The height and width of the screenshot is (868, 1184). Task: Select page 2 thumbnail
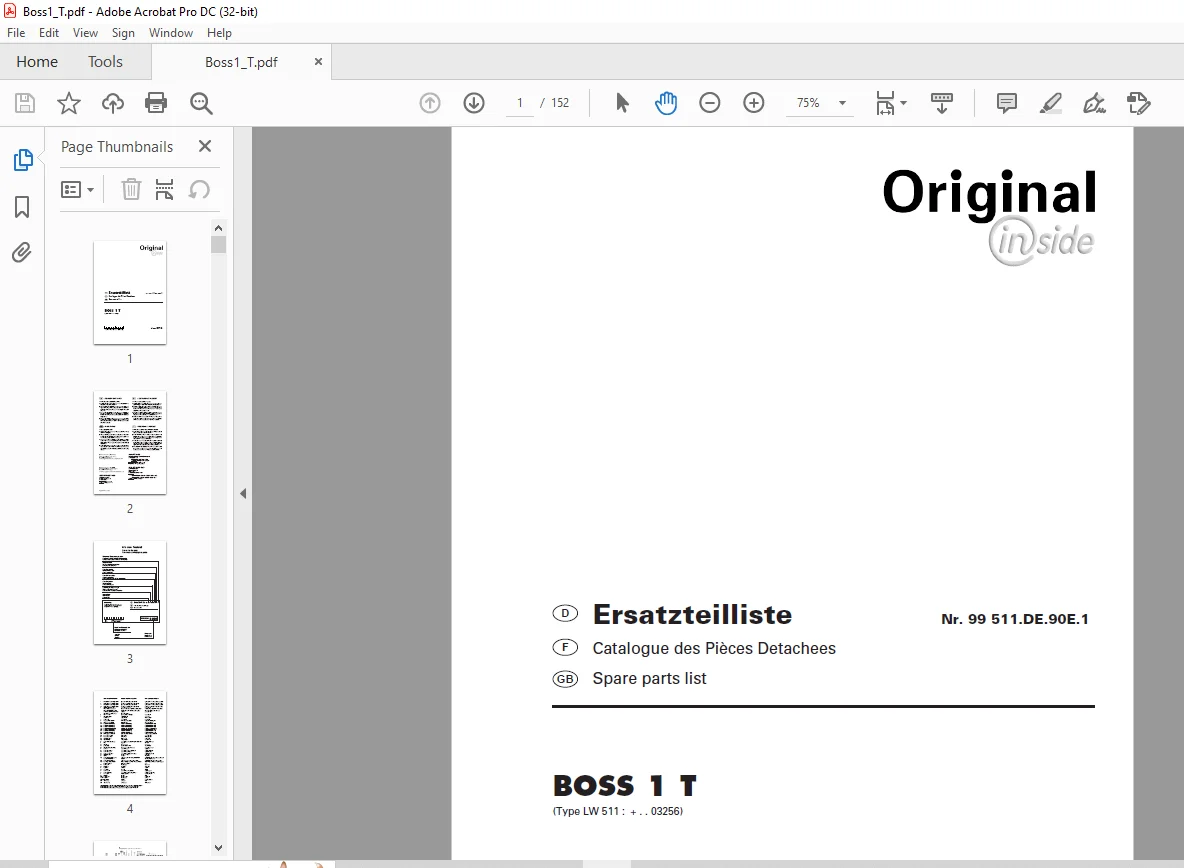pyautogui.click(x=130, y=443)
